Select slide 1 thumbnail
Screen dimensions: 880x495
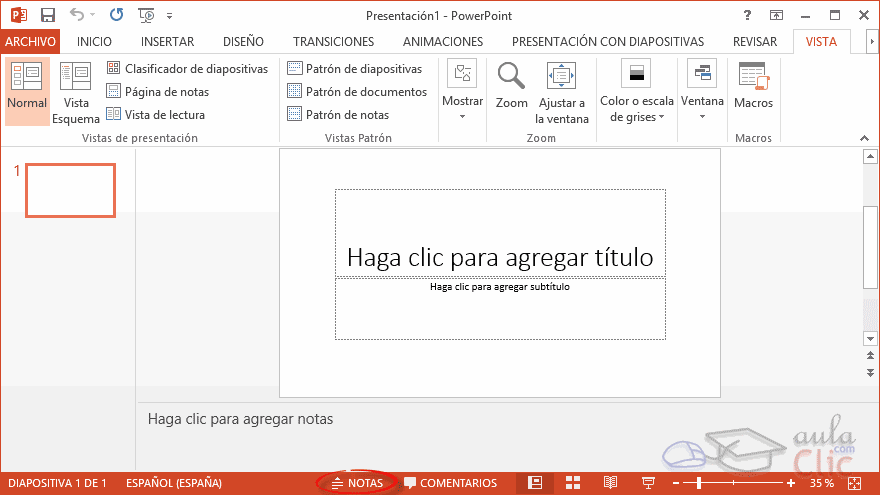[70, 190]
